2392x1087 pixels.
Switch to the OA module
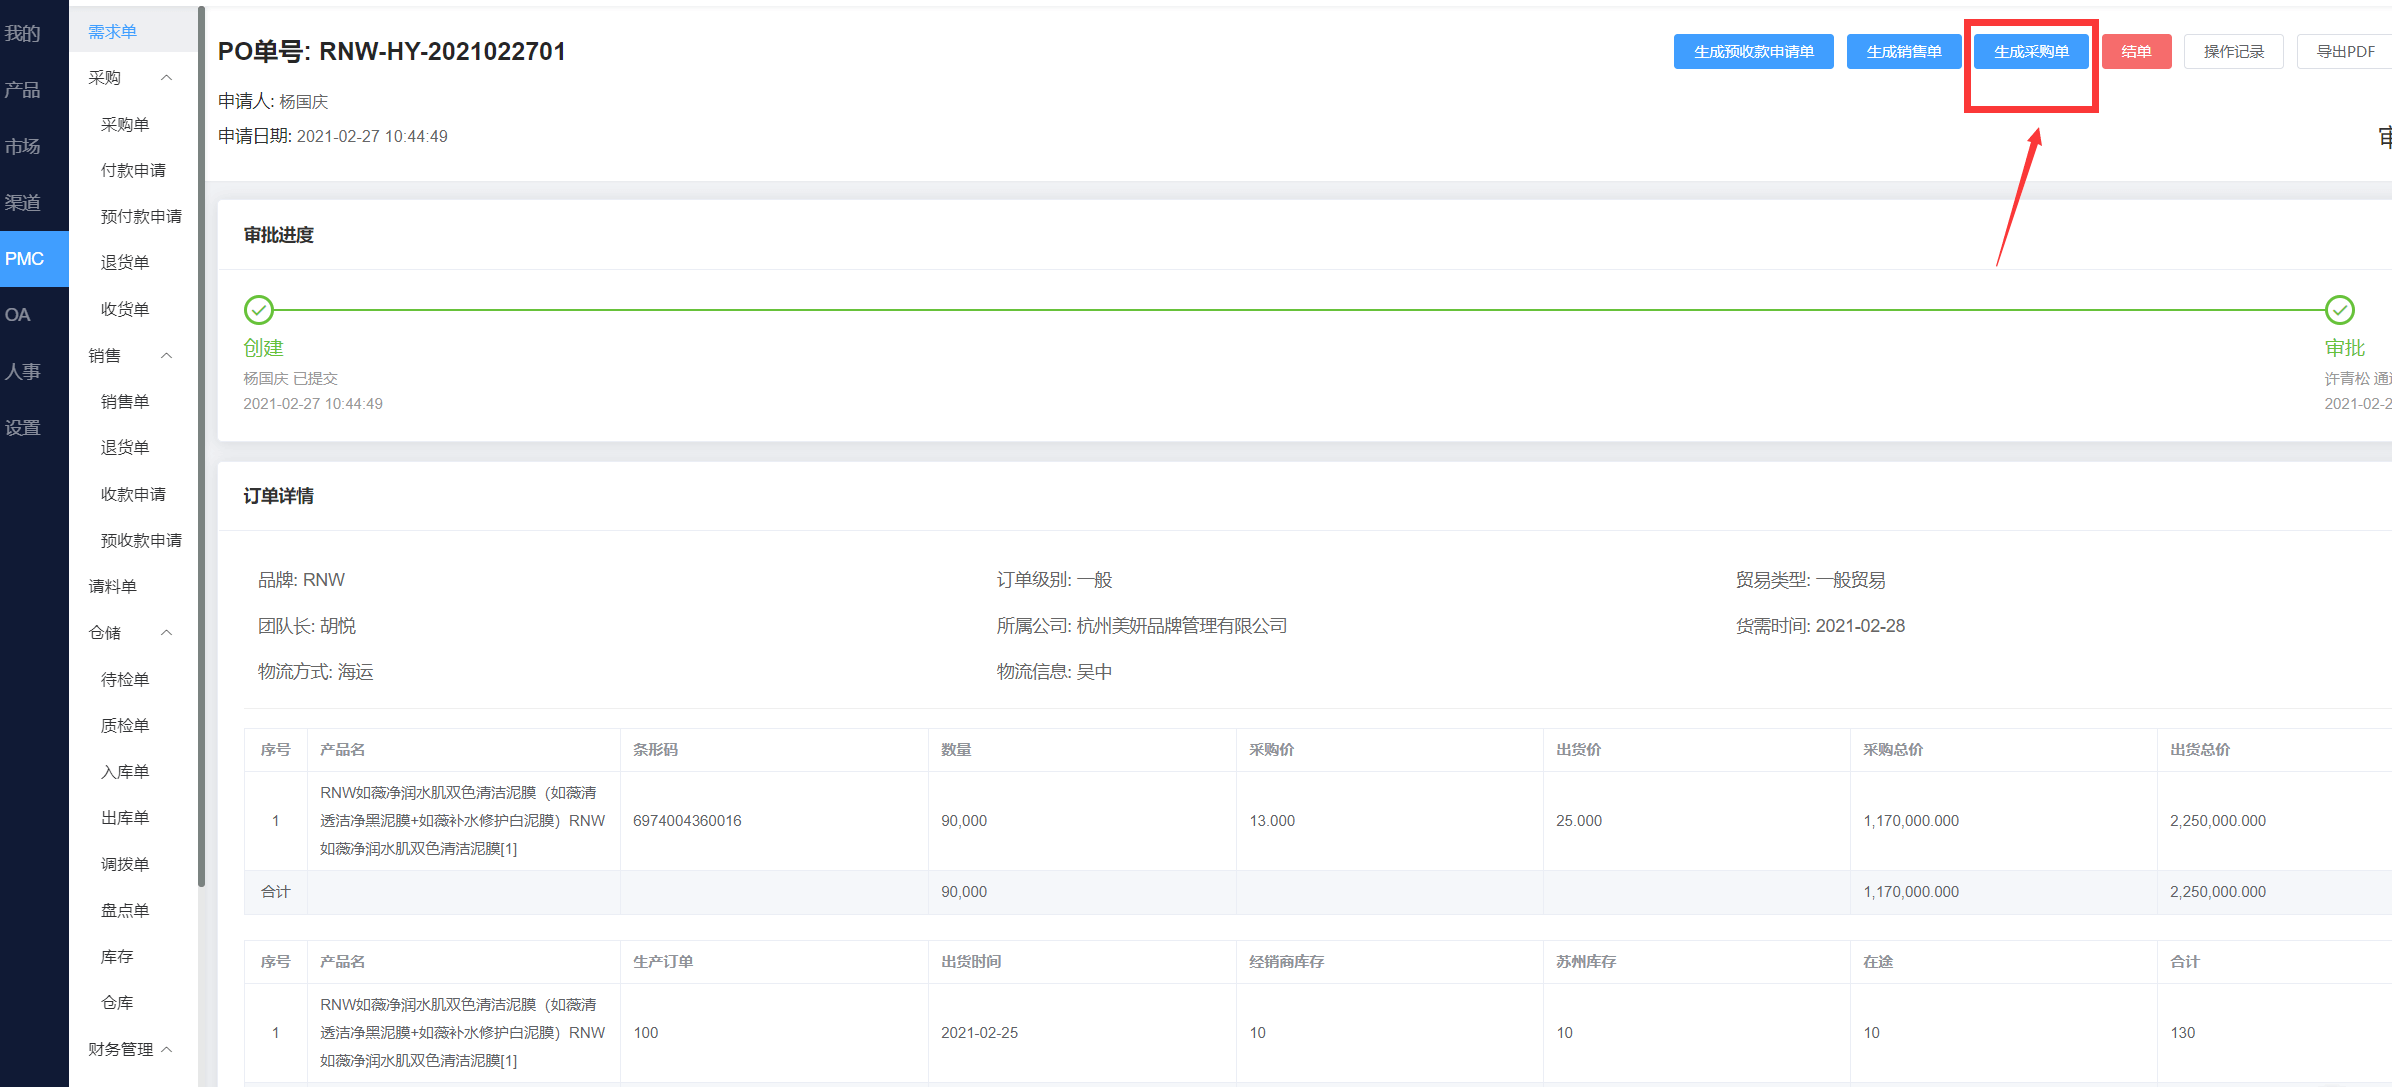pos(34,315)
